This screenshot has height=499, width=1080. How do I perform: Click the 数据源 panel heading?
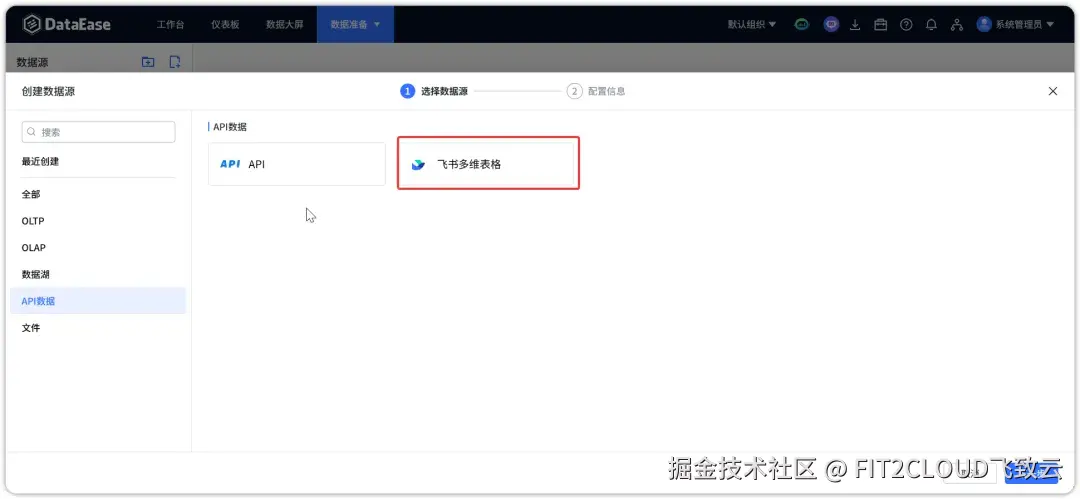coord(32,62)
